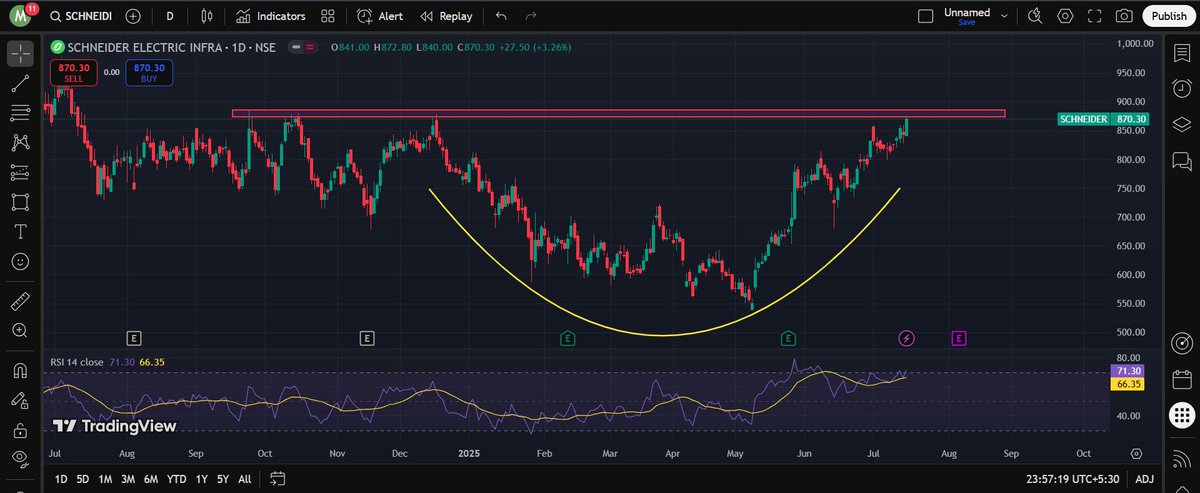Open the forecasting and measurement tools
This screenshot has height=493, width=1200.
(x=19, y=172)
